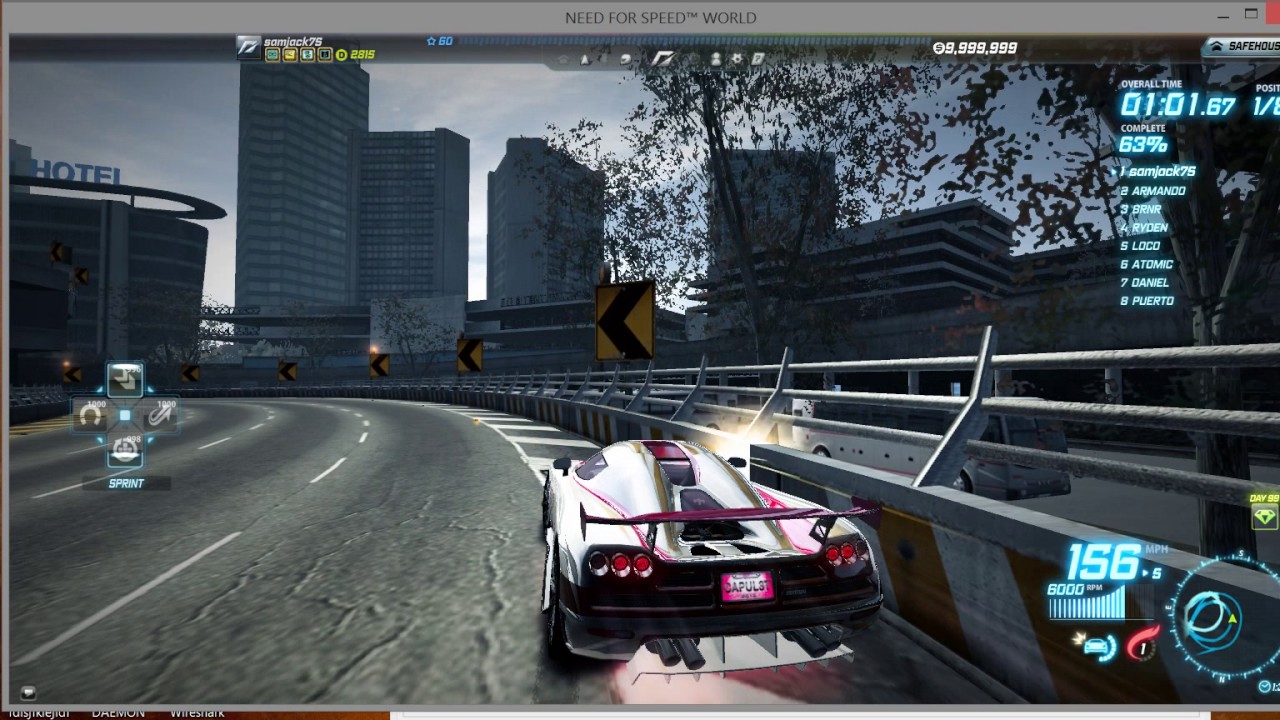Open the samjack75 player profile avatar
This screenshot has height=720, width=1280.
(246, 45)
